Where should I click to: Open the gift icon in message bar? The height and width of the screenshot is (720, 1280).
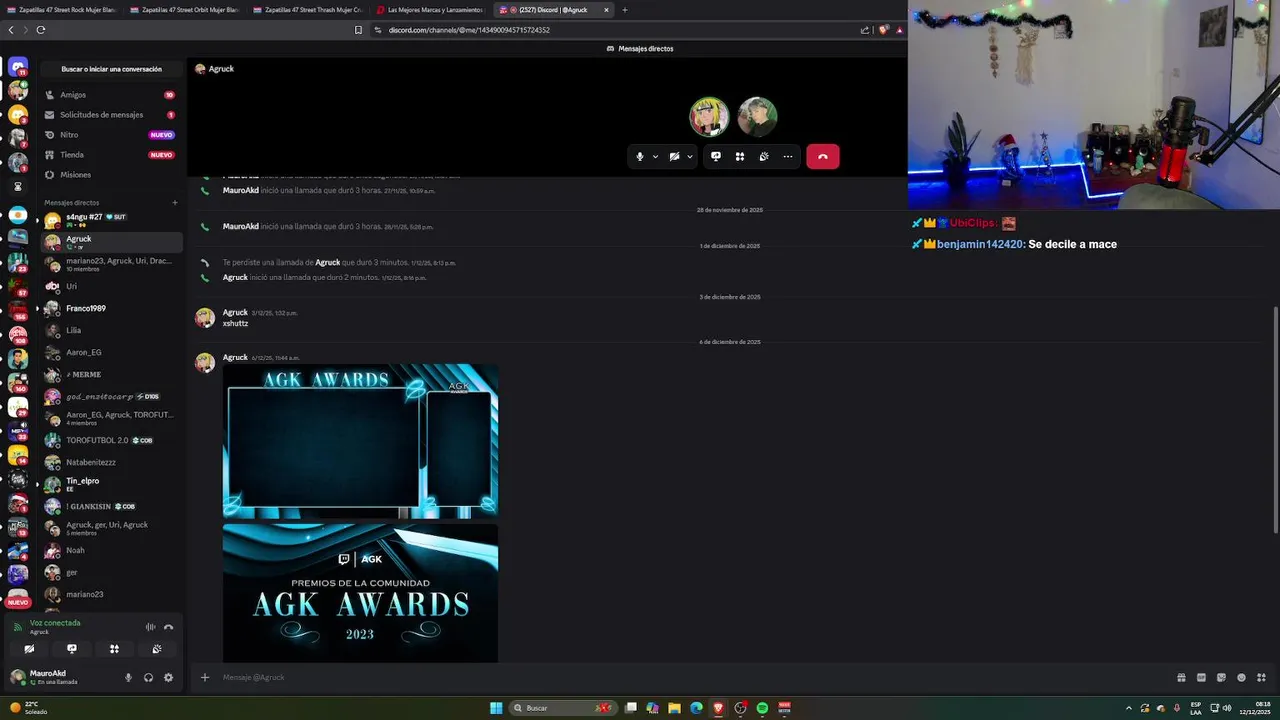click(x=1181, y=677)
